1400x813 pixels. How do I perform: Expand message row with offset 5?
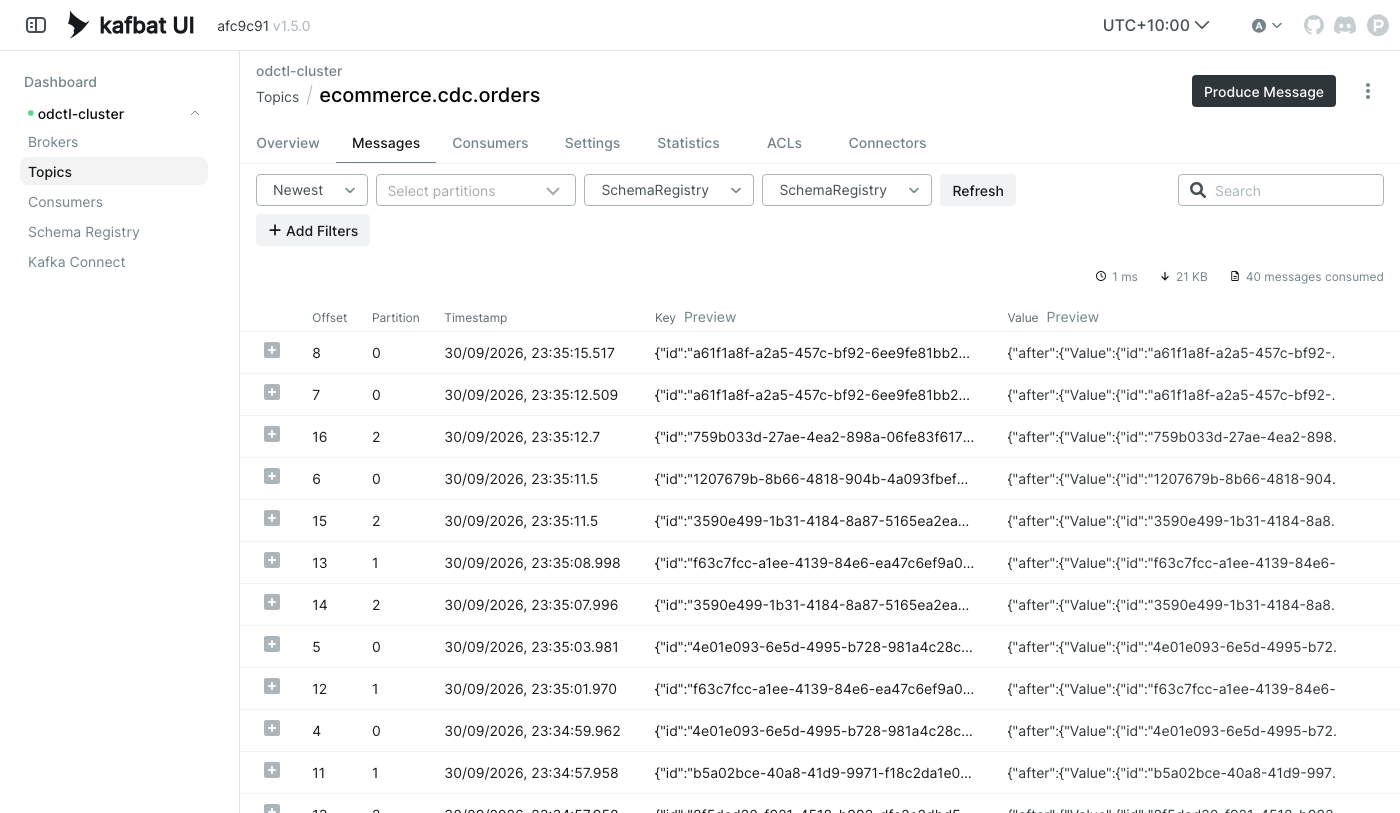272,644
